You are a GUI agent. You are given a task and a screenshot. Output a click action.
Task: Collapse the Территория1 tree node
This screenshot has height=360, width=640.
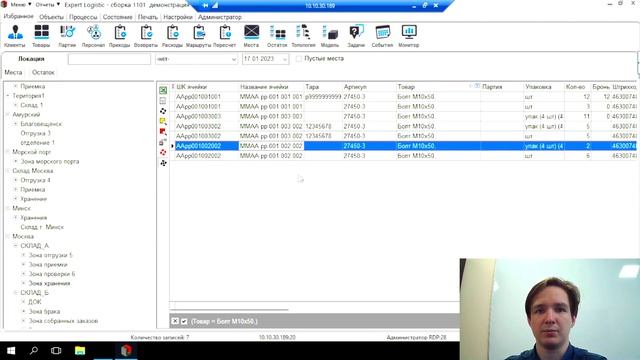point(8,96)
